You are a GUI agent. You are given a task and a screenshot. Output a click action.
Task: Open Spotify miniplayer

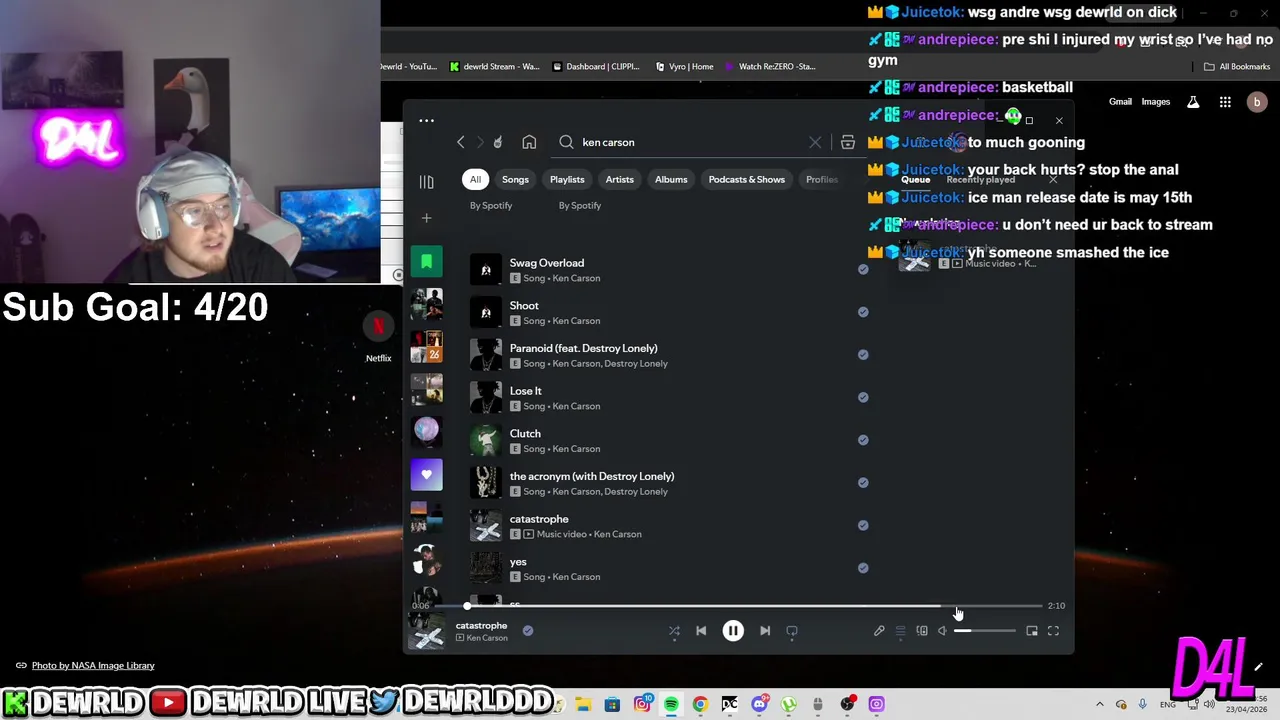[1032, 631]
